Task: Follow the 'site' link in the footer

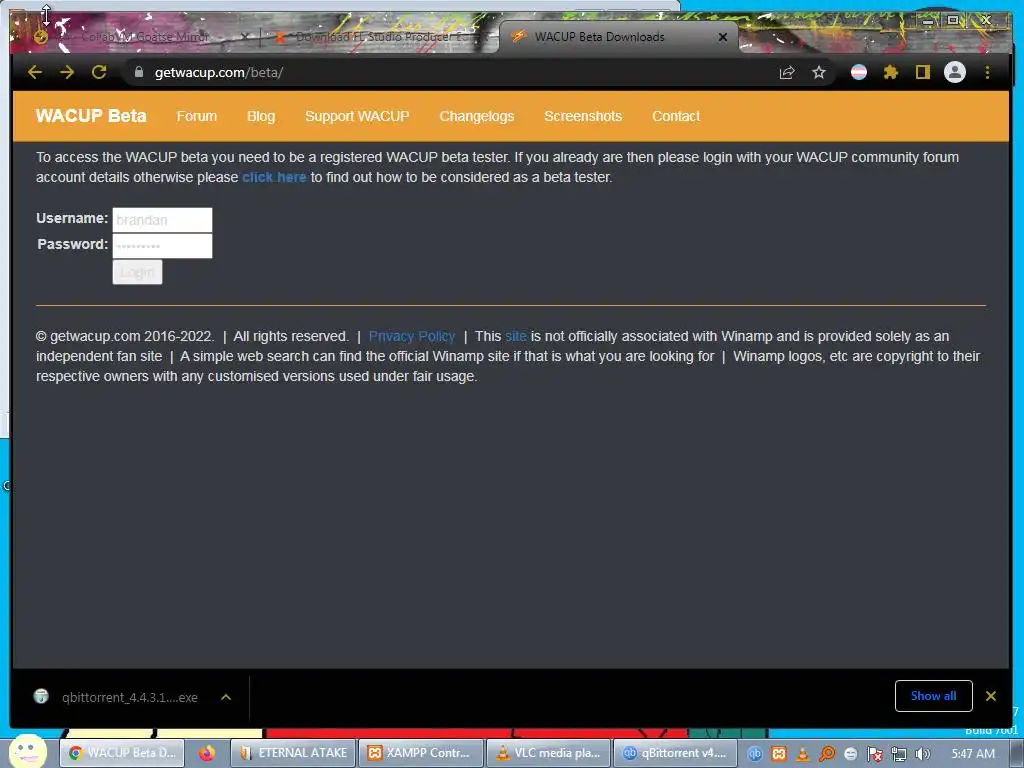Action: click(x=515, y=336)
